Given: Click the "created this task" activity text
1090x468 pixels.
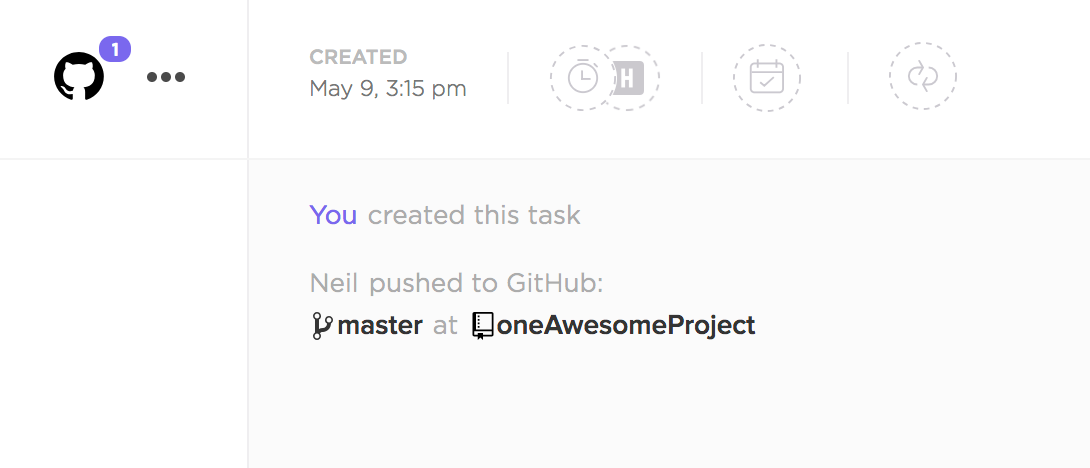Looking at the screenshot, I should 474,215.
